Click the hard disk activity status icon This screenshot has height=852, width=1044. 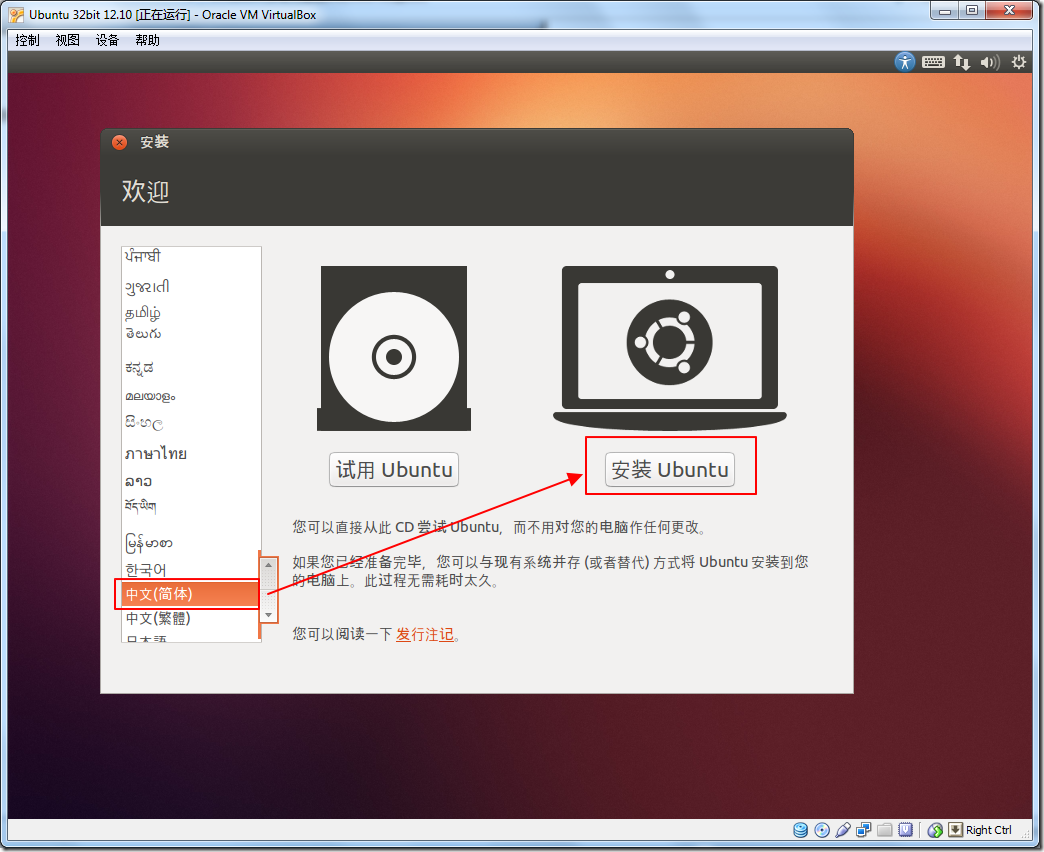pos(801,829)
